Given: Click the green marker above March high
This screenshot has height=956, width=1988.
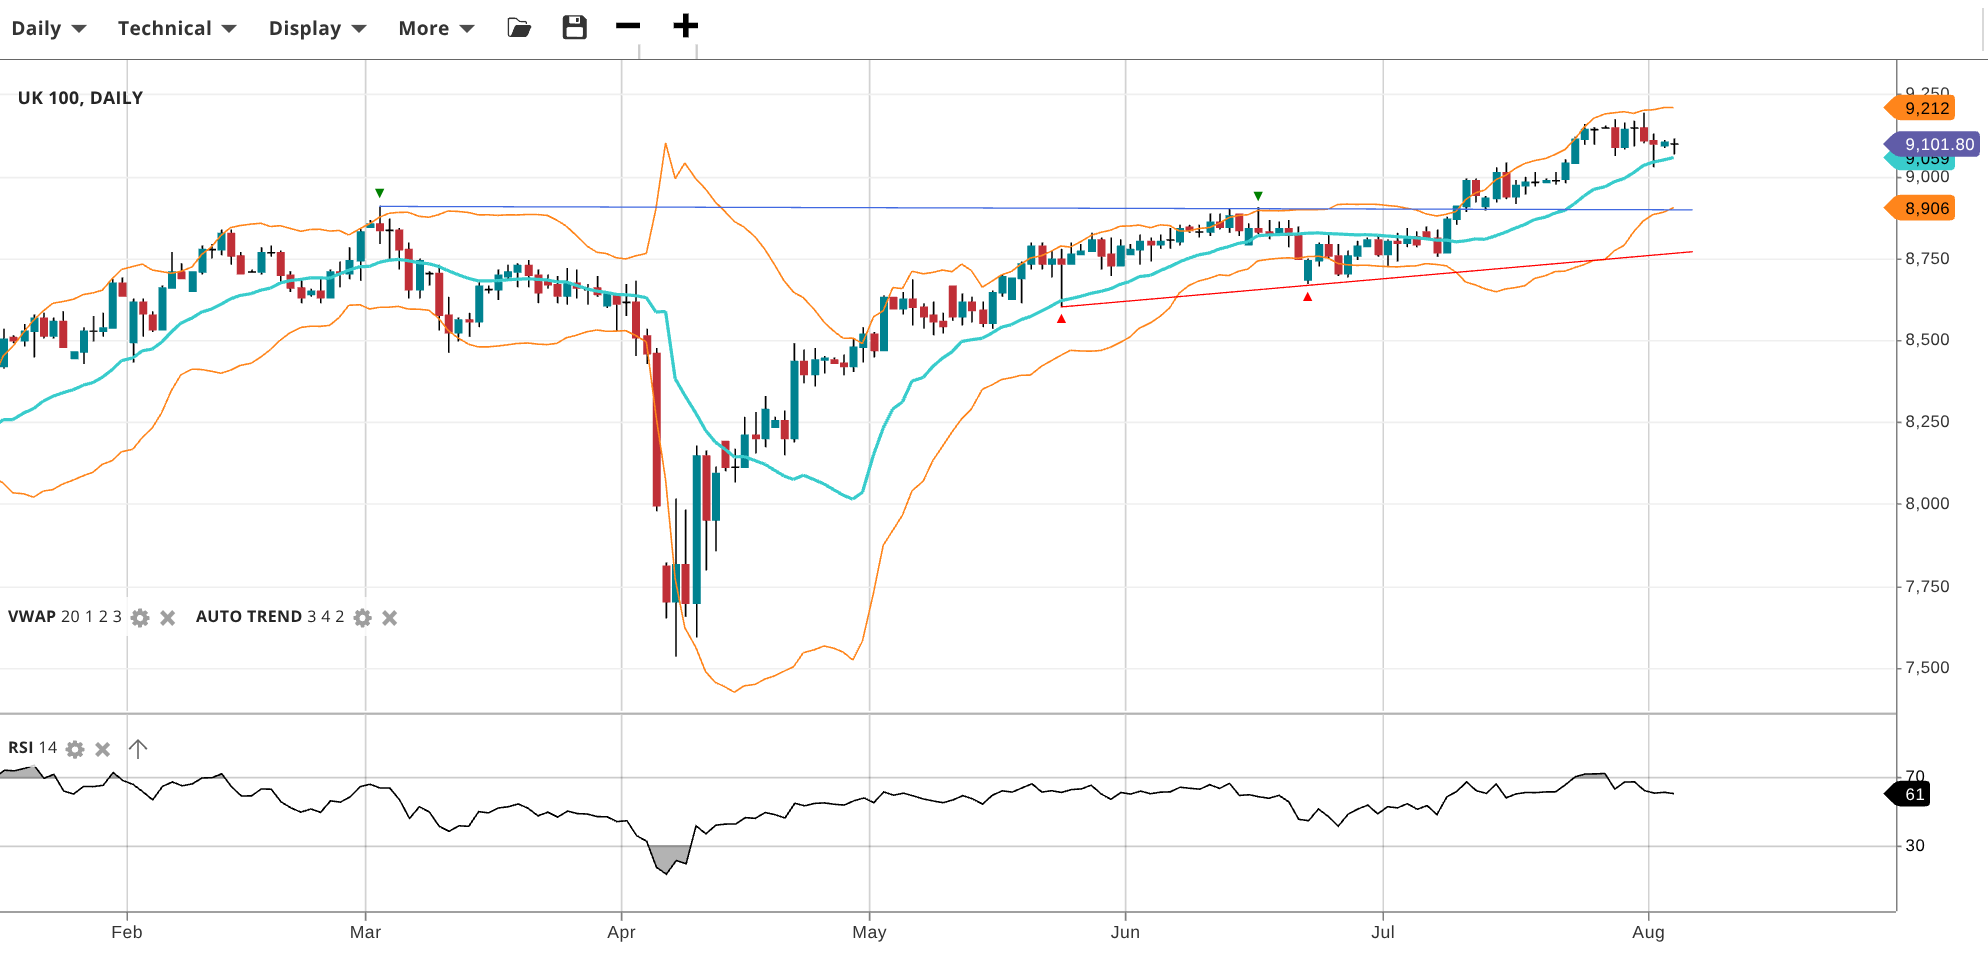Looking at the screenshot, I should click(379, 193).
